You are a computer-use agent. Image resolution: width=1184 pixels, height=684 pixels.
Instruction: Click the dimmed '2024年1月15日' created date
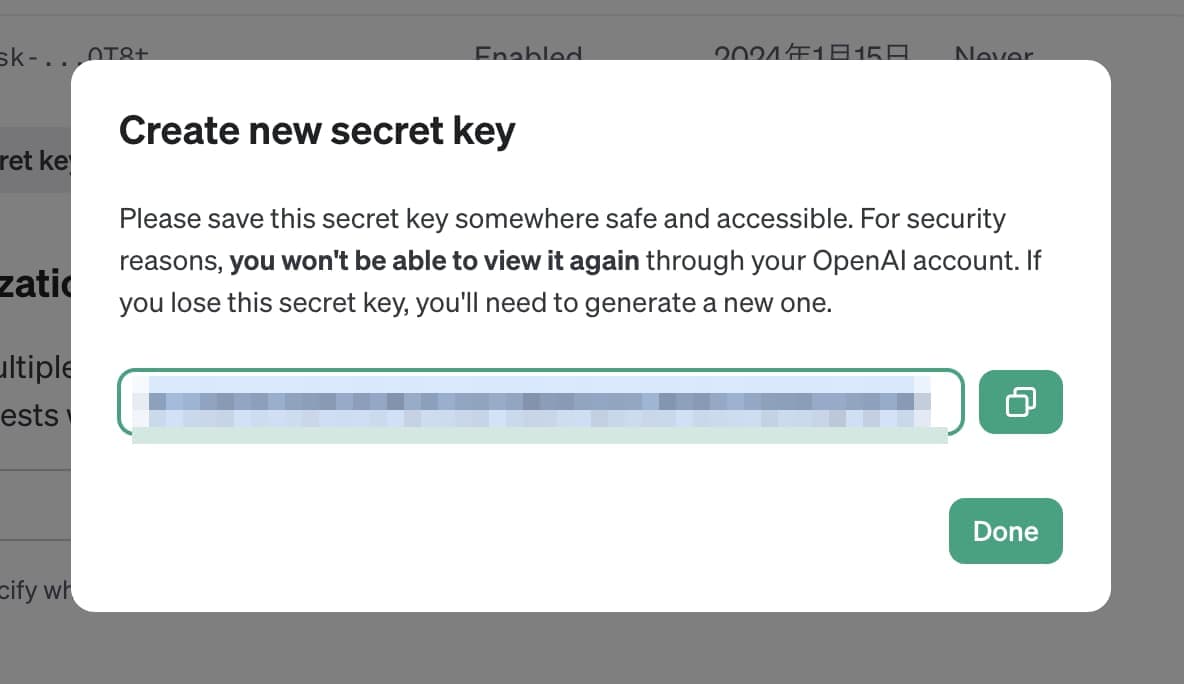(812, 54)
